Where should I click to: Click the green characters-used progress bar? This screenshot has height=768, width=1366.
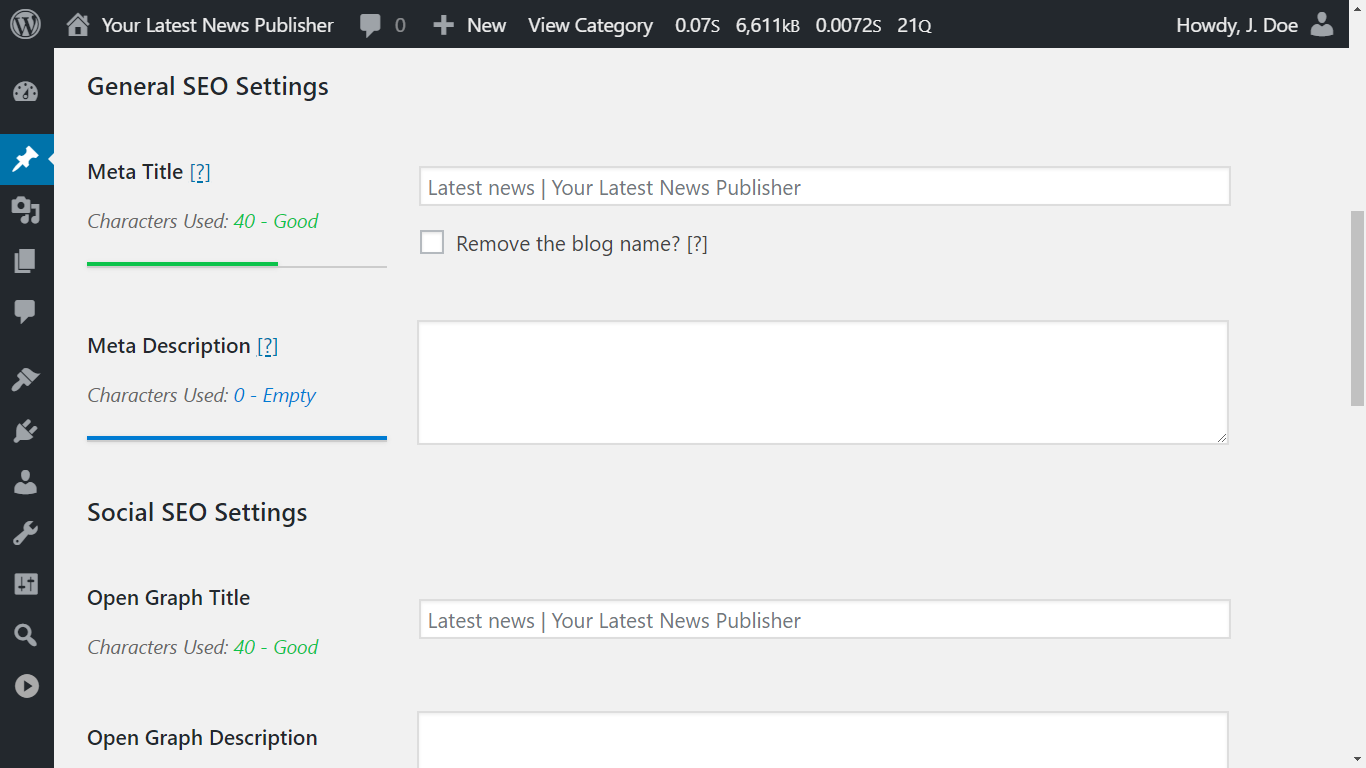[181, 265]
